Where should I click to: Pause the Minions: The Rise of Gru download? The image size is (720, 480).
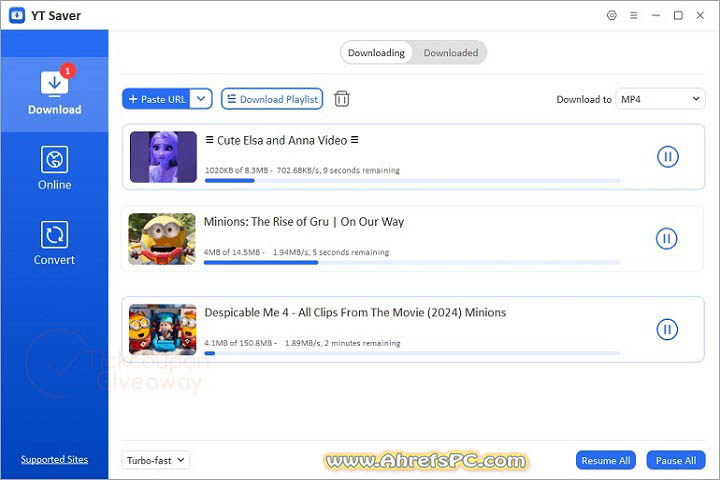tap(666, 238)
